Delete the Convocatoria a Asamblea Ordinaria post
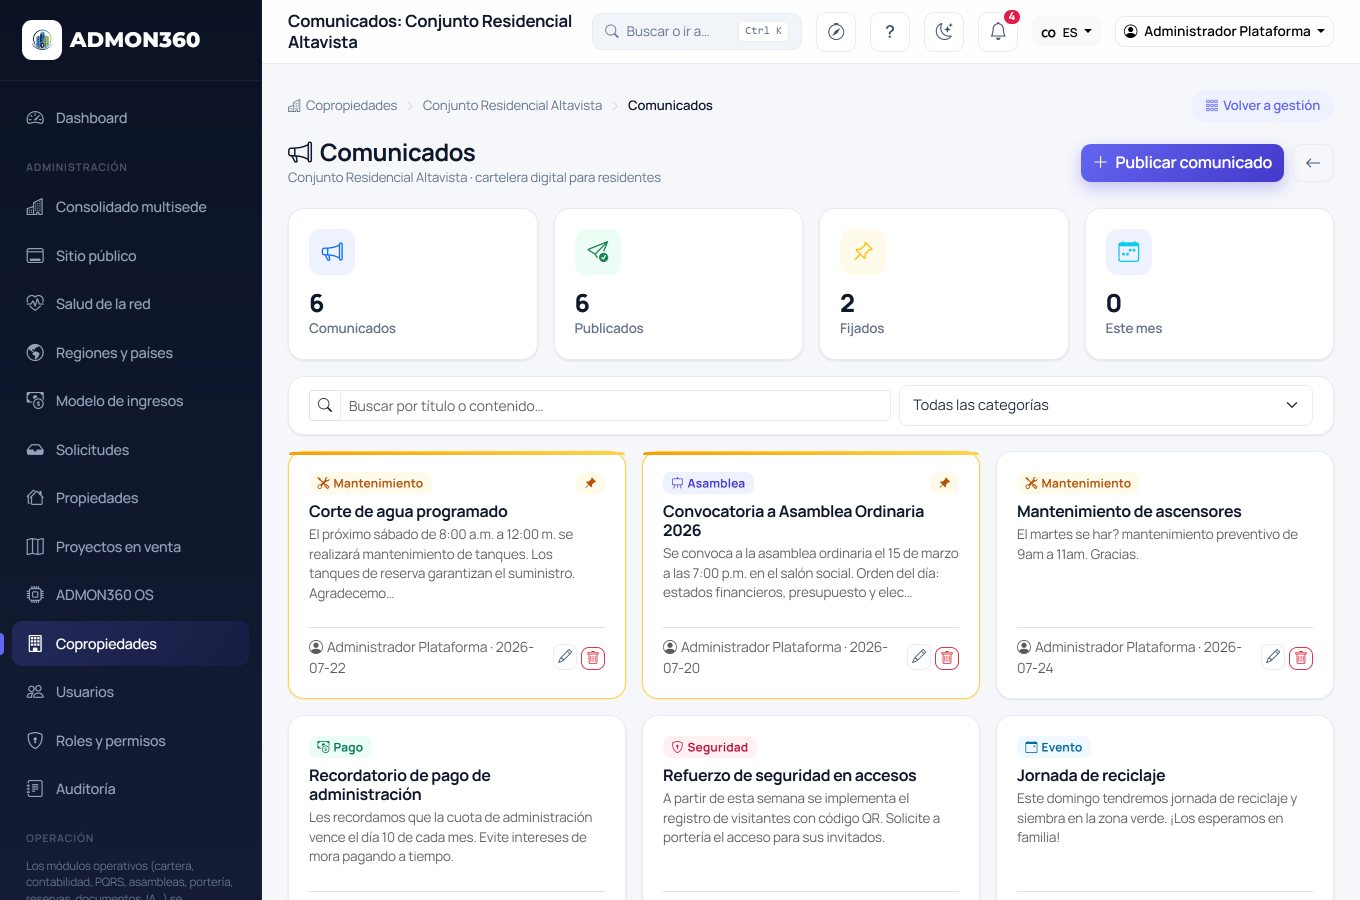 [947, 657]
